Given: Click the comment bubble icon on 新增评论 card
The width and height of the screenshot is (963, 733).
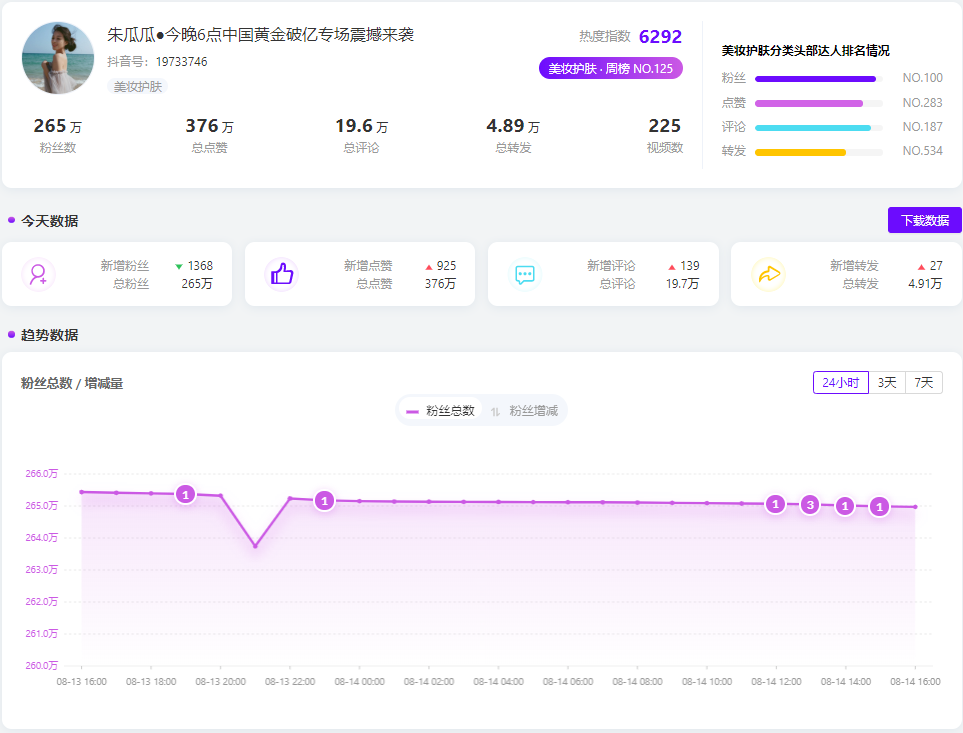Looking at the screenshot, I should tap(525, 273).
